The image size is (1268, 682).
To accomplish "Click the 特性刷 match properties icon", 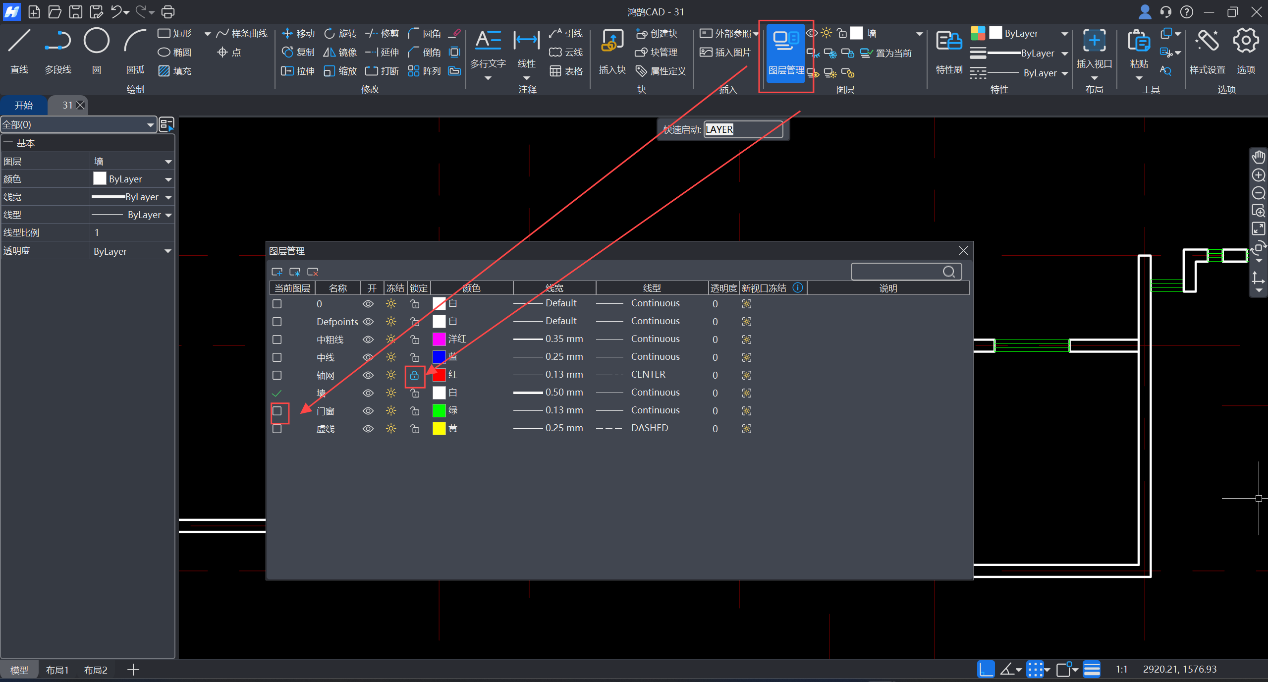I will click(948, 50).
